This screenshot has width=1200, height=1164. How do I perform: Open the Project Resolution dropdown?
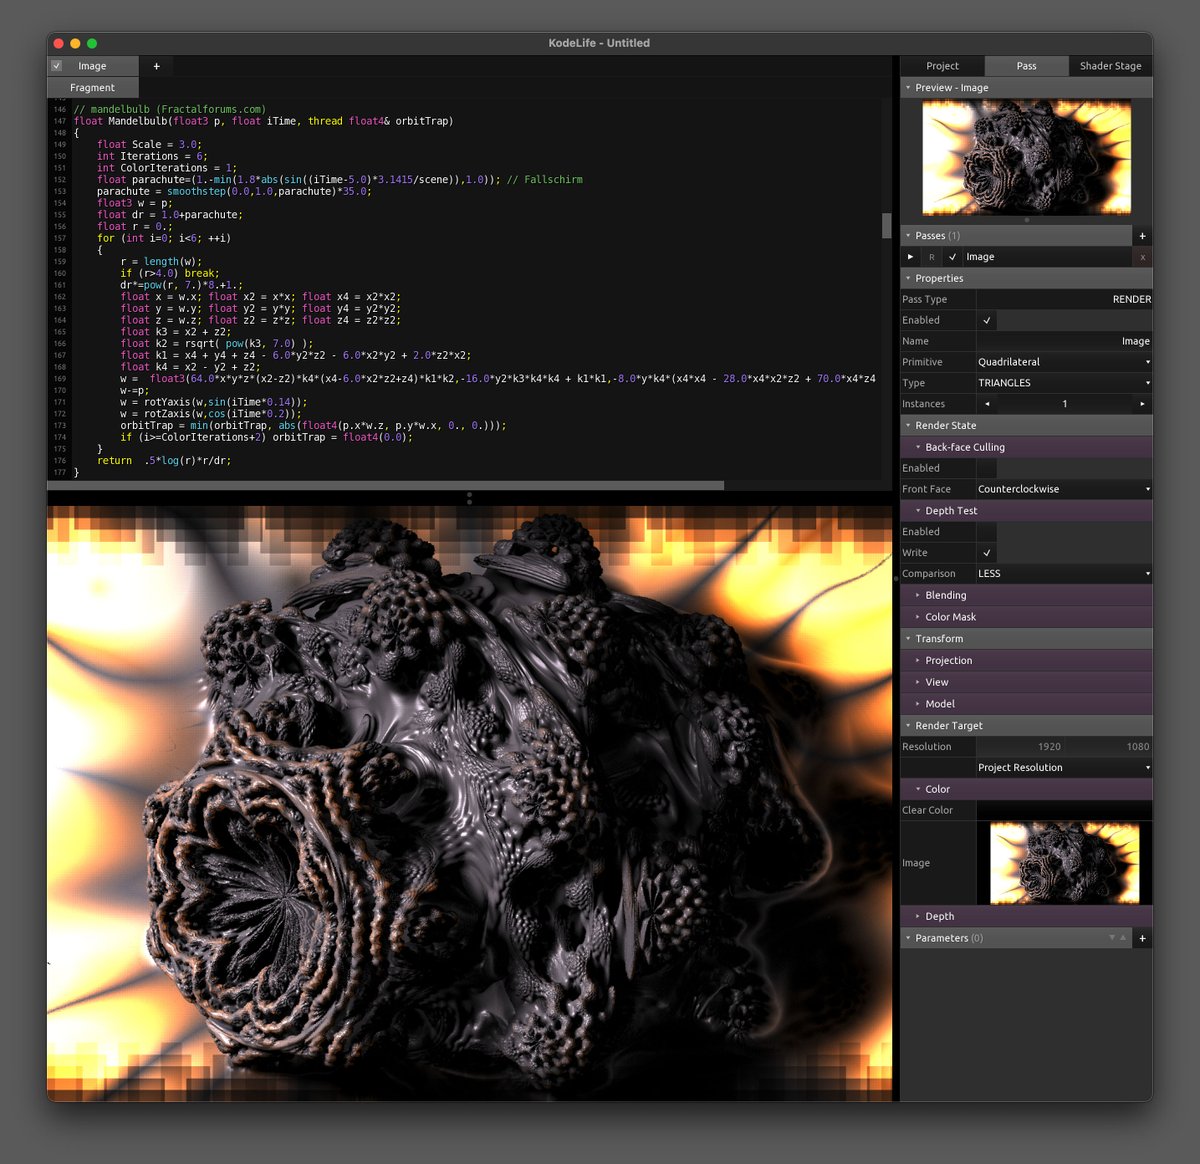click(1064, 768)
